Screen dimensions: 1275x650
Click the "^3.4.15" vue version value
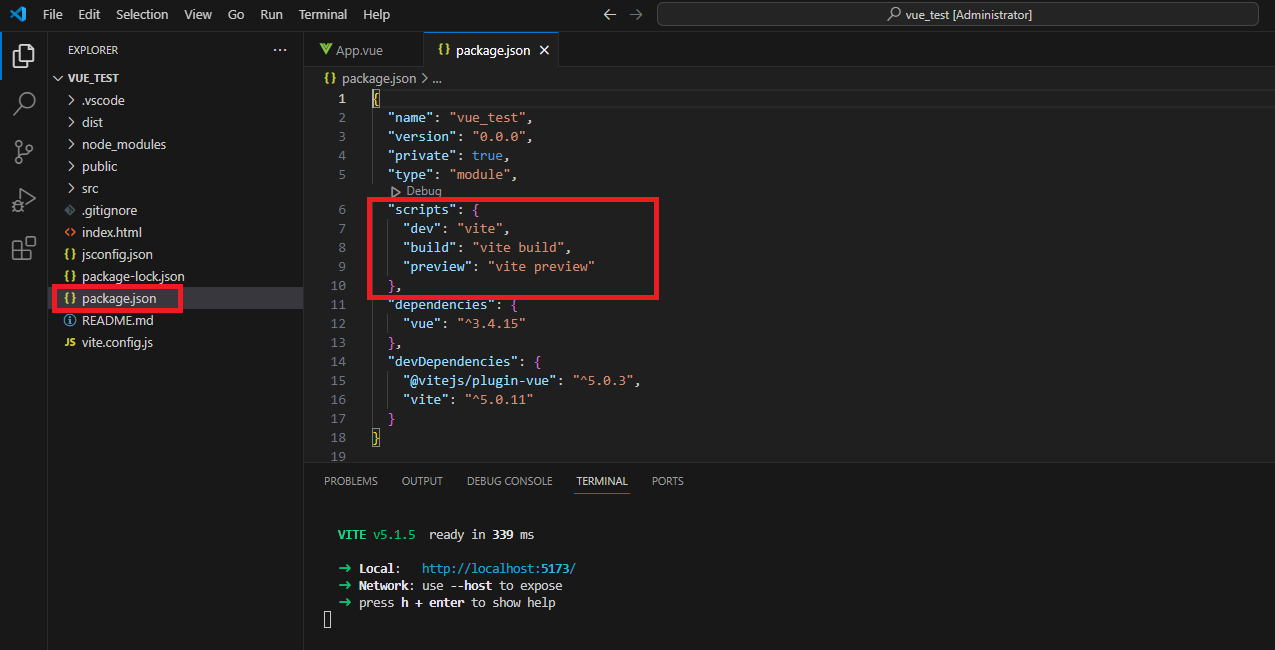click(491, 323)
